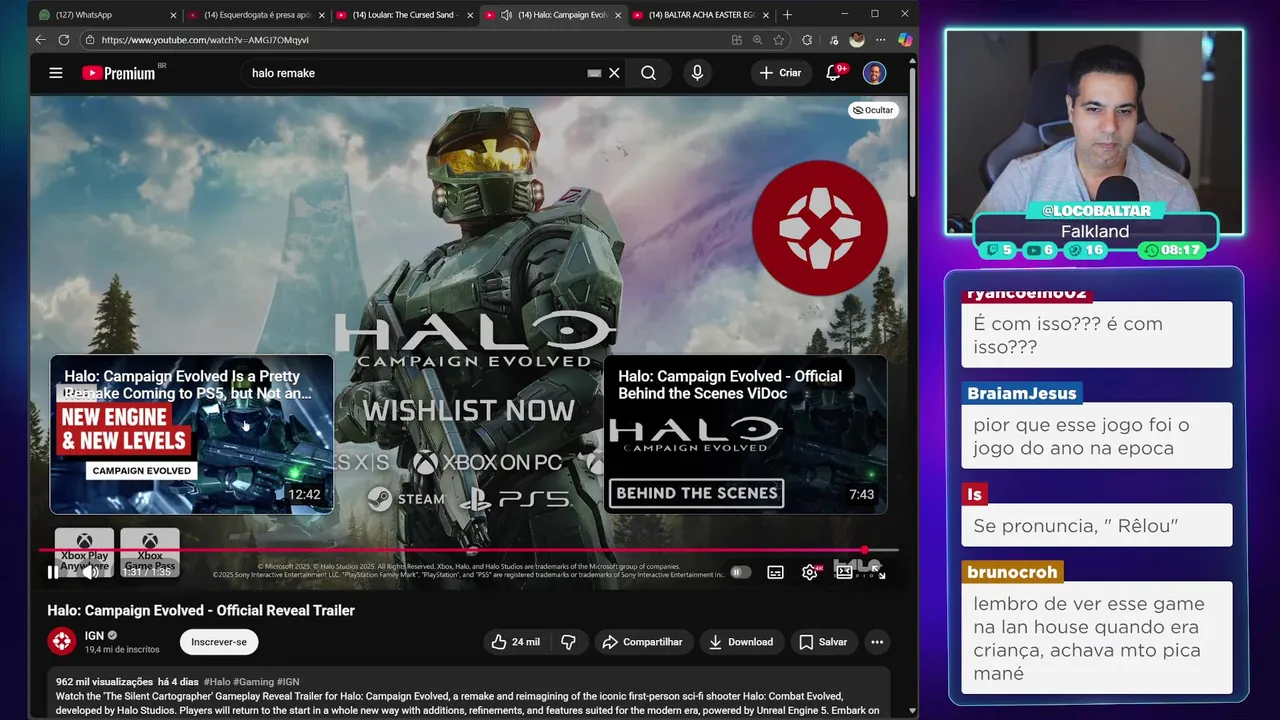This screenshot has height=720, width=1280.
Task: Click BraiamJesus chat username
Action: pos(1022,393)
